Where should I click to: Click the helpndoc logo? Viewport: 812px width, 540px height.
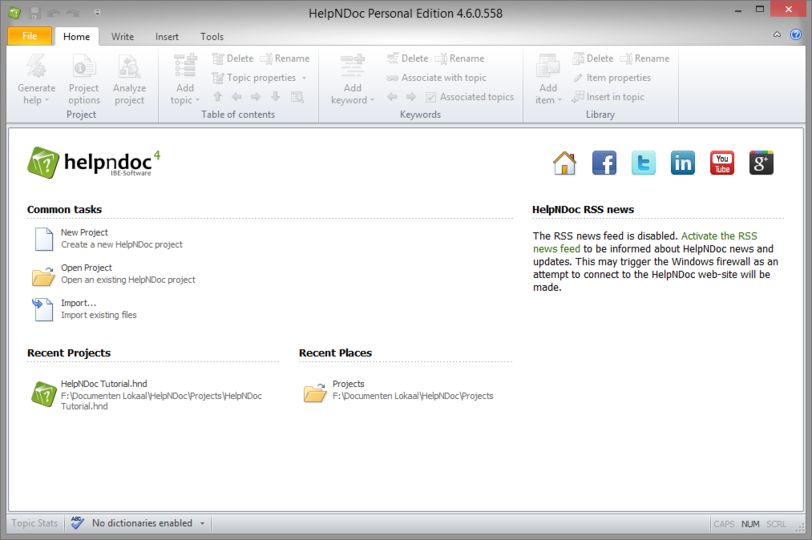(94, 163)
